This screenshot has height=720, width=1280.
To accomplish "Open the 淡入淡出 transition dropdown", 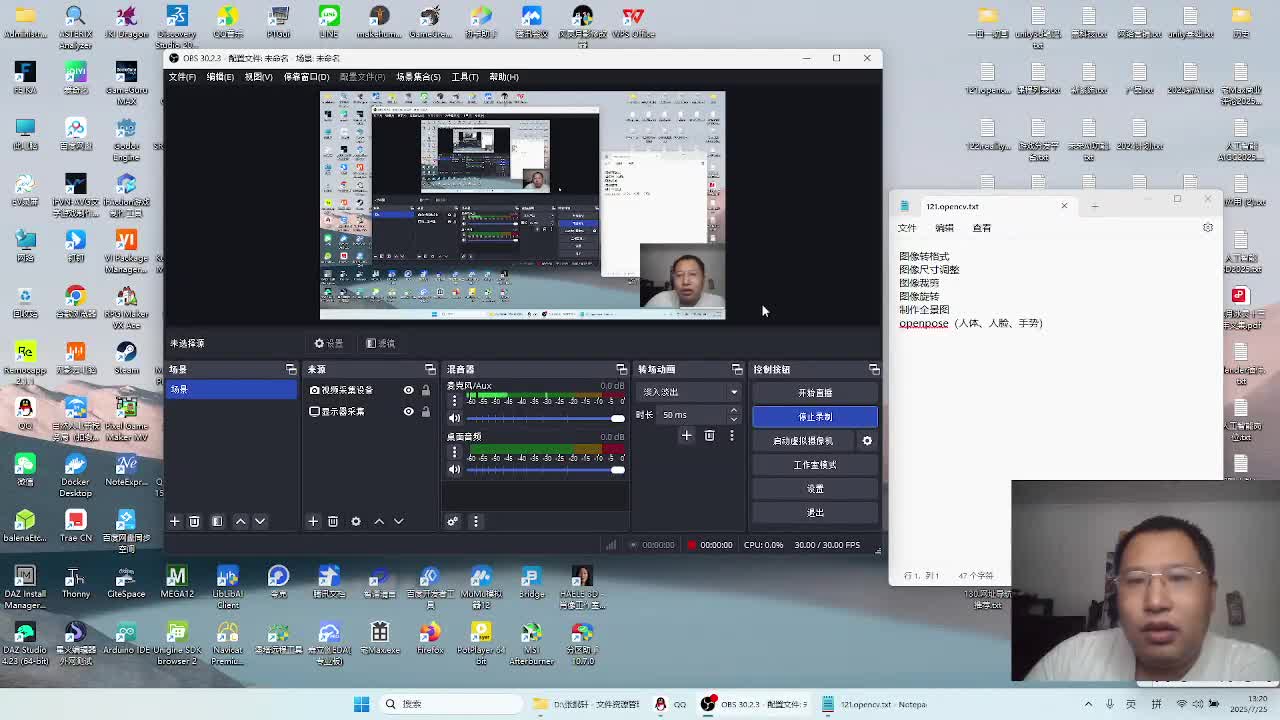I will pyautogui.click(x=690, y=392).
